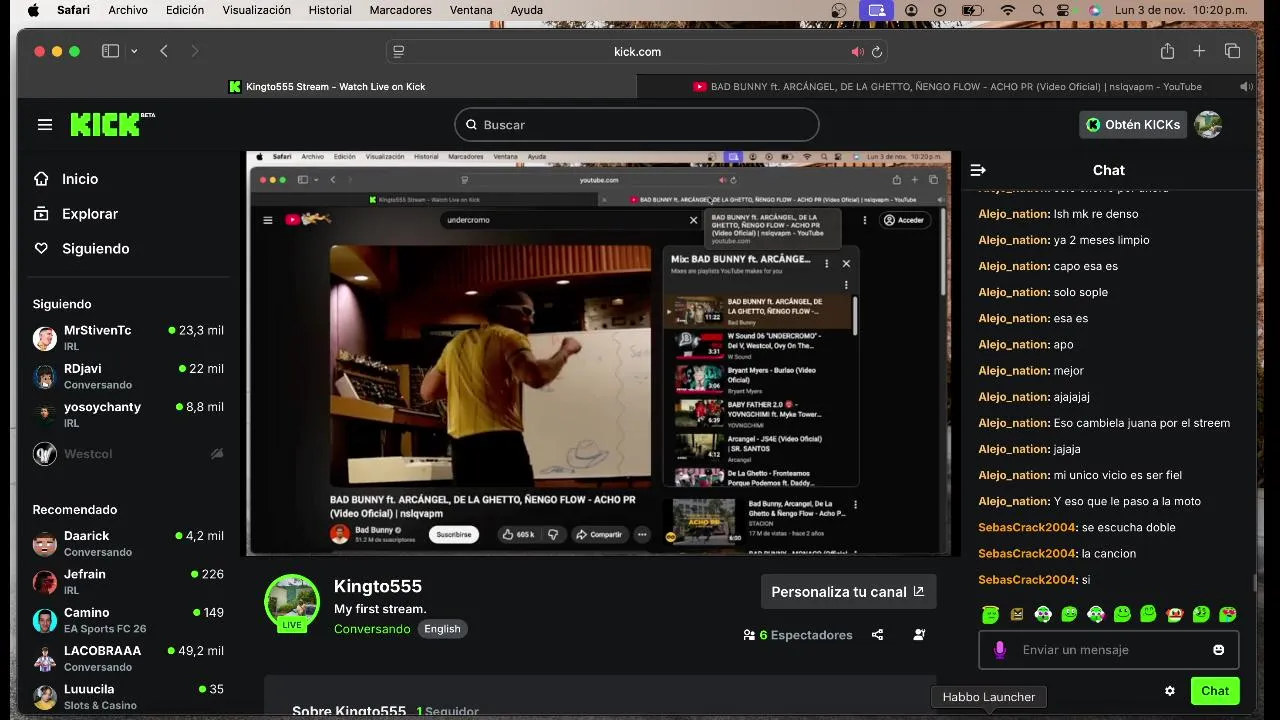Click Personaliza tu canal button
The width and height of the screenshot is (1280, 720).
pos(848,592)
